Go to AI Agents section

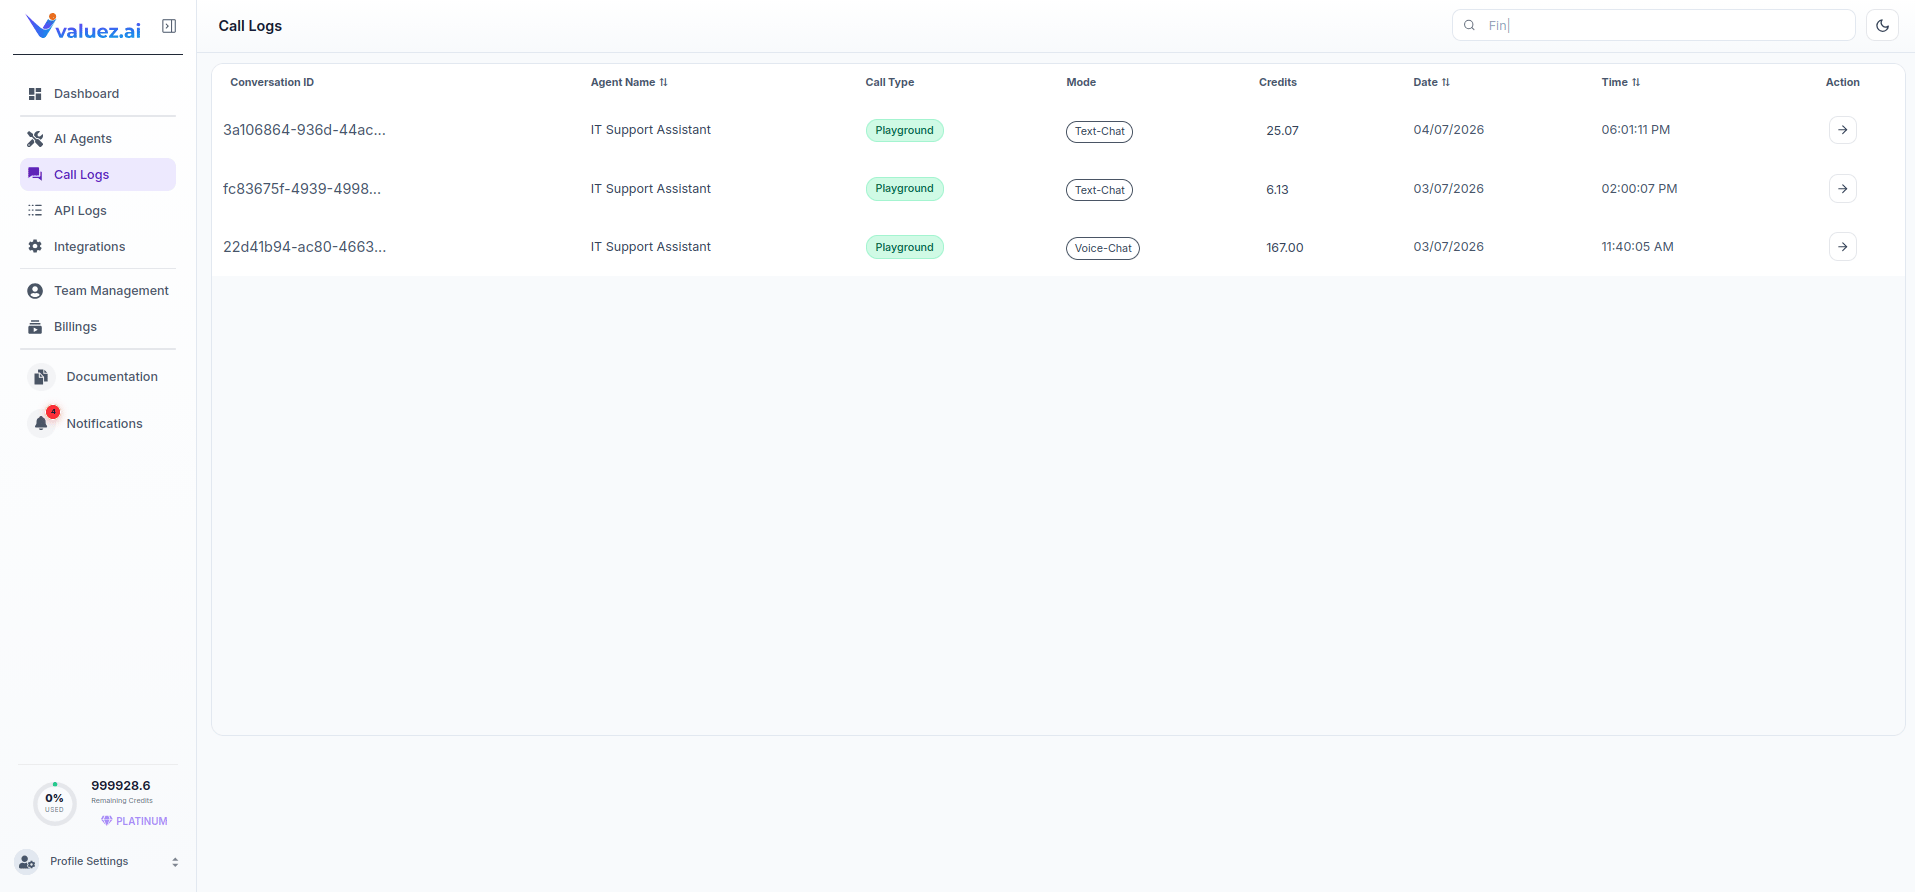tap(98, 139)
